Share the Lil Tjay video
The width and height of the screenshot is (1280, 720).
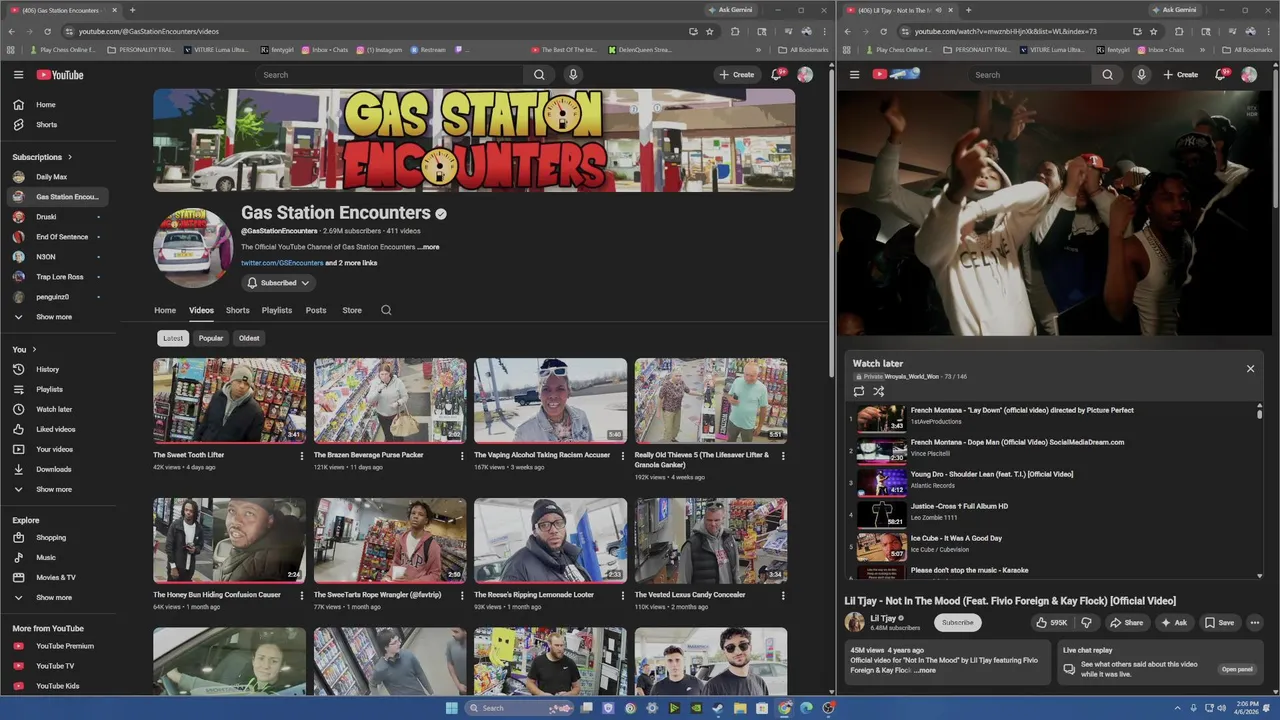tap(1126, 622)
